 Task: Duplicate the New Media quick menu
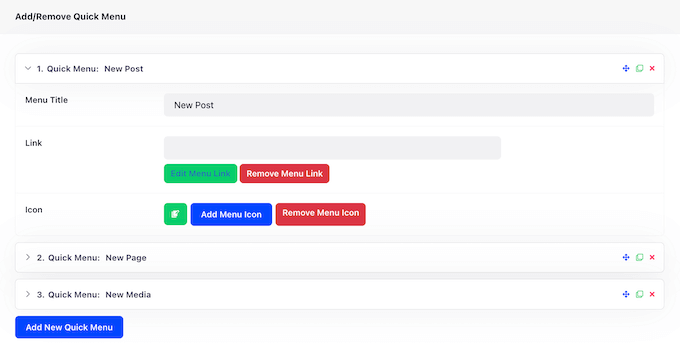[x=639, y=295]
